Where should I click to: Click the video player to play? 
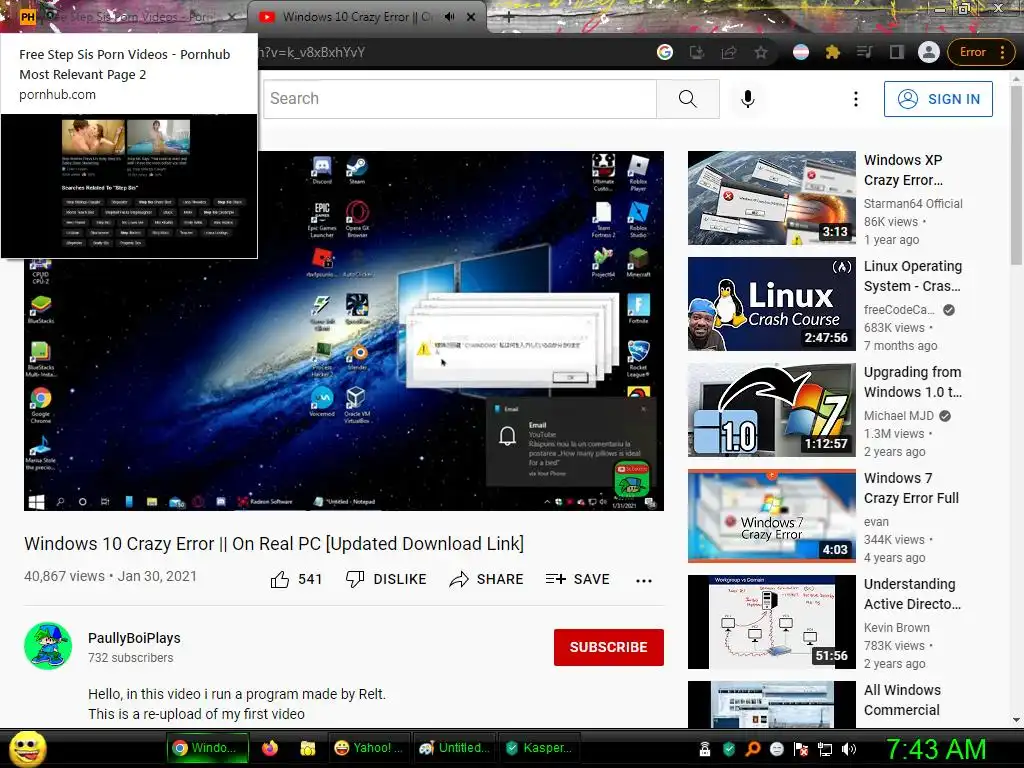[x=344, y=331]
